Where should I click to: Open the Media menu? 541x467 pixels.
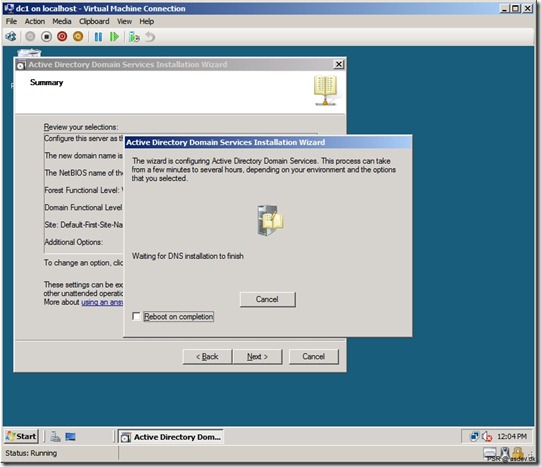(x=62, y=21)
